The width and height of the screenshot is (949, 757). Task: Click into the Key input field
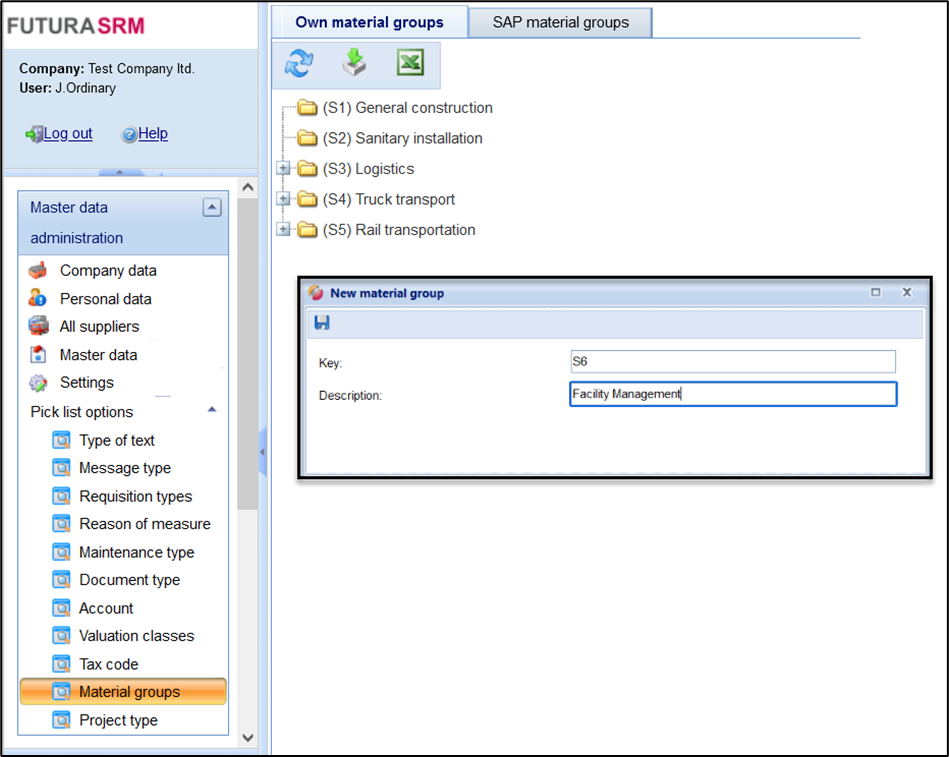[x=732, y=362]
